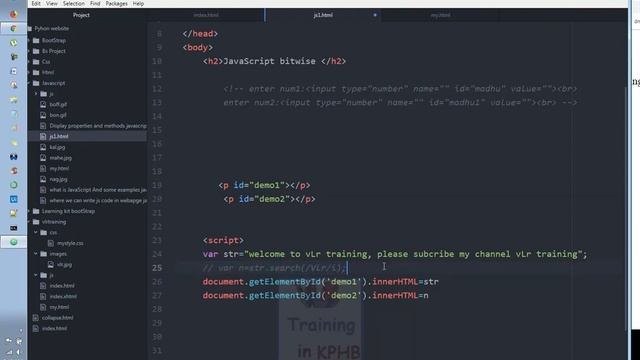Click the editor vertical scrollbar
Viewport: 640px width, 360px height.
(x=626, y=208)
